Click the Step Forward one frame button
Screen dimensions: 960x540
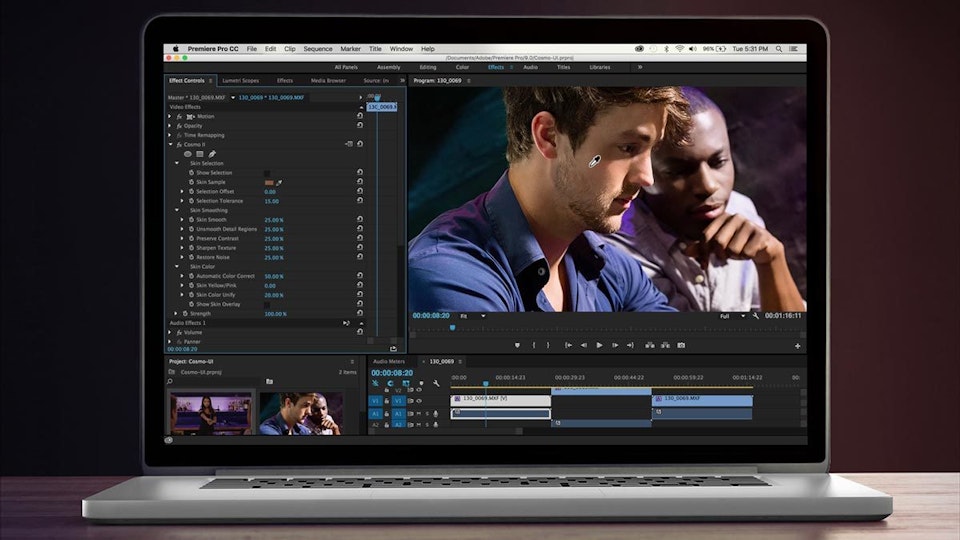(616, 345)
